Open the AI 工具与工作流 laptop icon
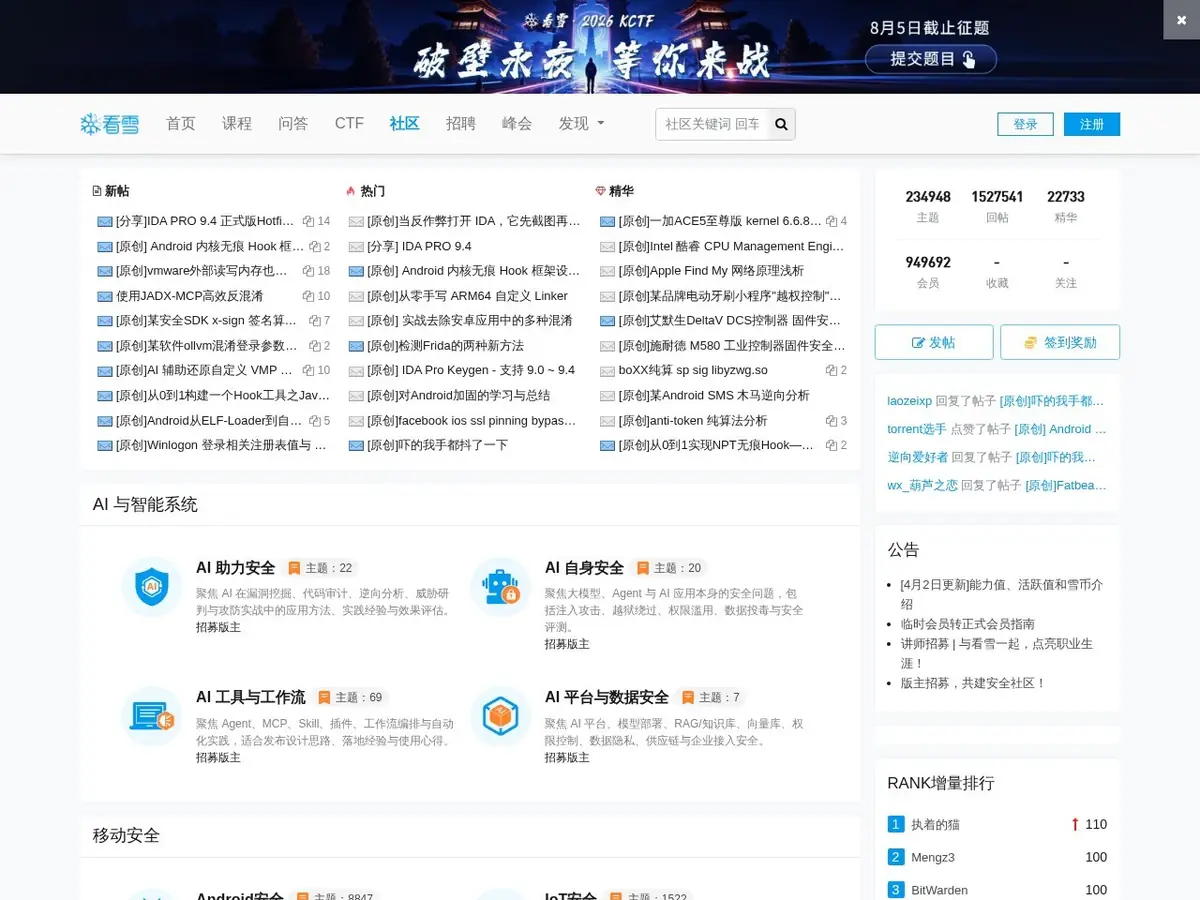This screenshot has height=900, width=1200. pos(151,716)
